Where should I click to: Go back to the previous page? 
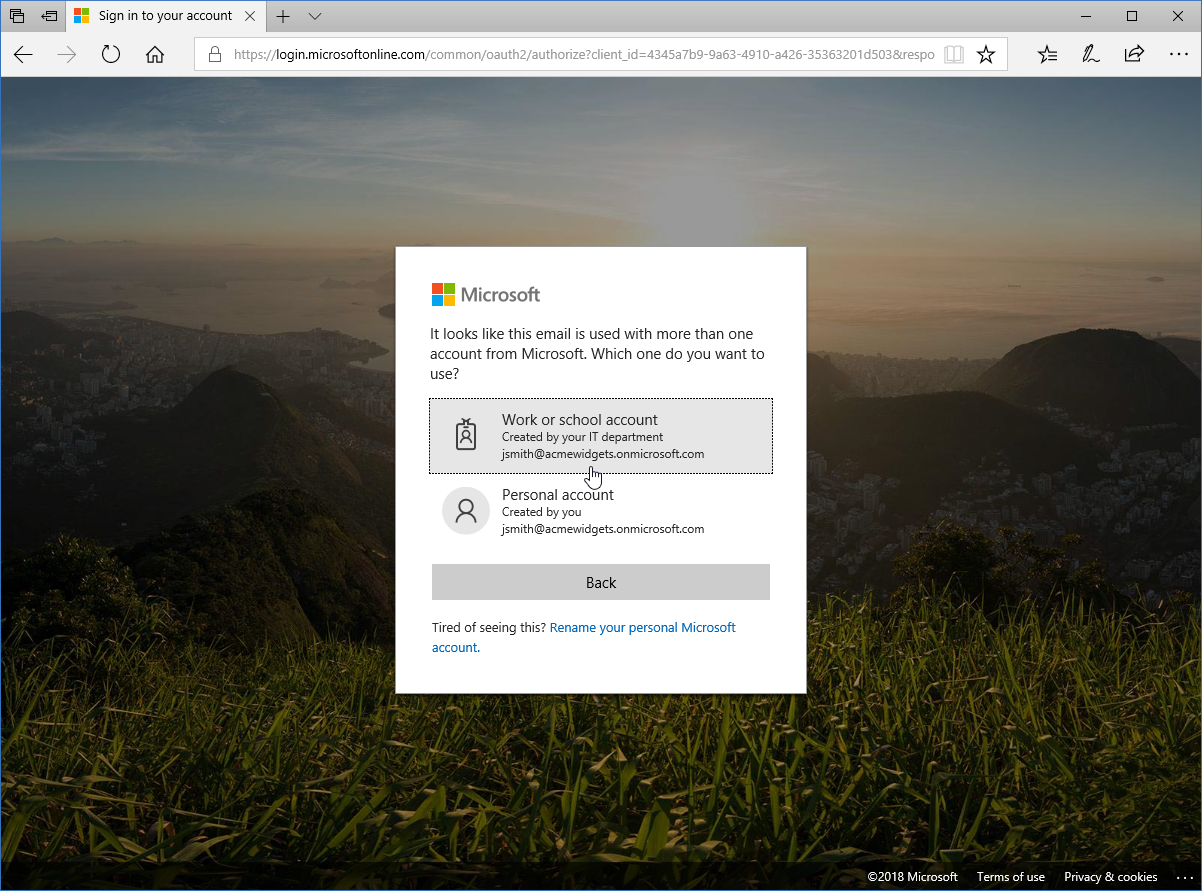click(x=23, y=54)
